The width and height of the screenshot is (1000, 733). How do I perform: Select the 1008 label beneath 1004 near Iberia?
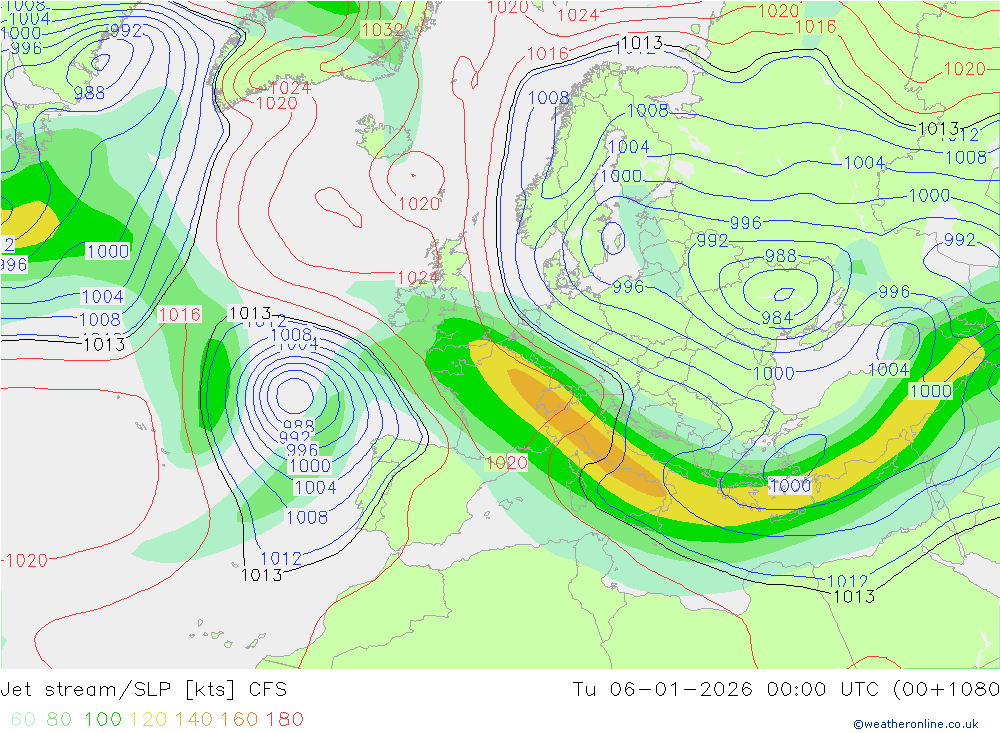click(307, 517)
